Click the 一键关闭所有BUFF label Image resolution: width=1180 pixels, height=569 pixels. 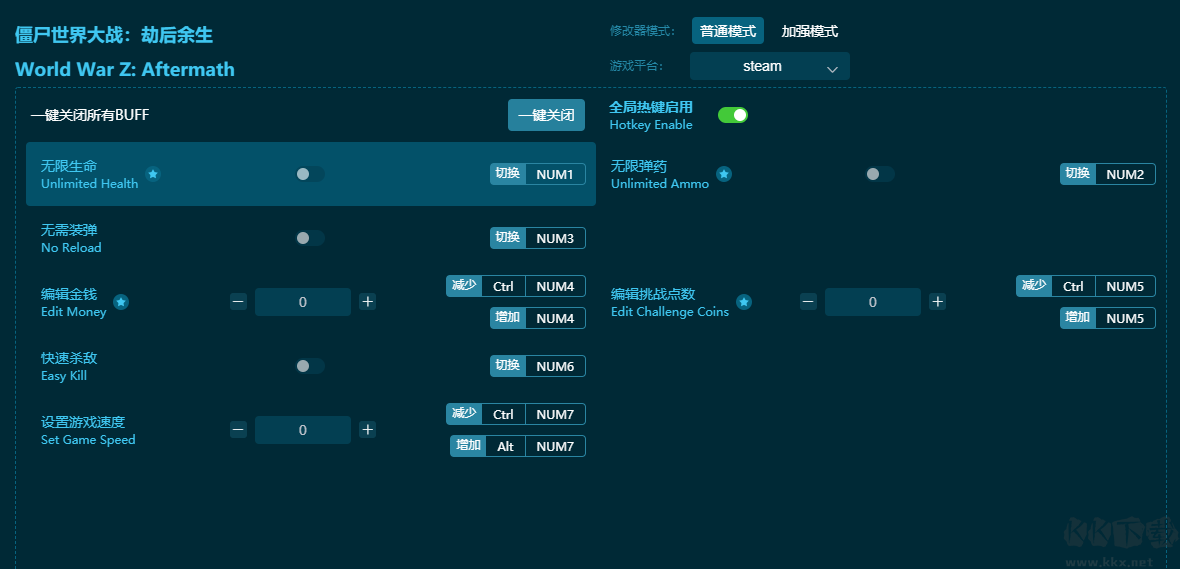pos(90,115)
